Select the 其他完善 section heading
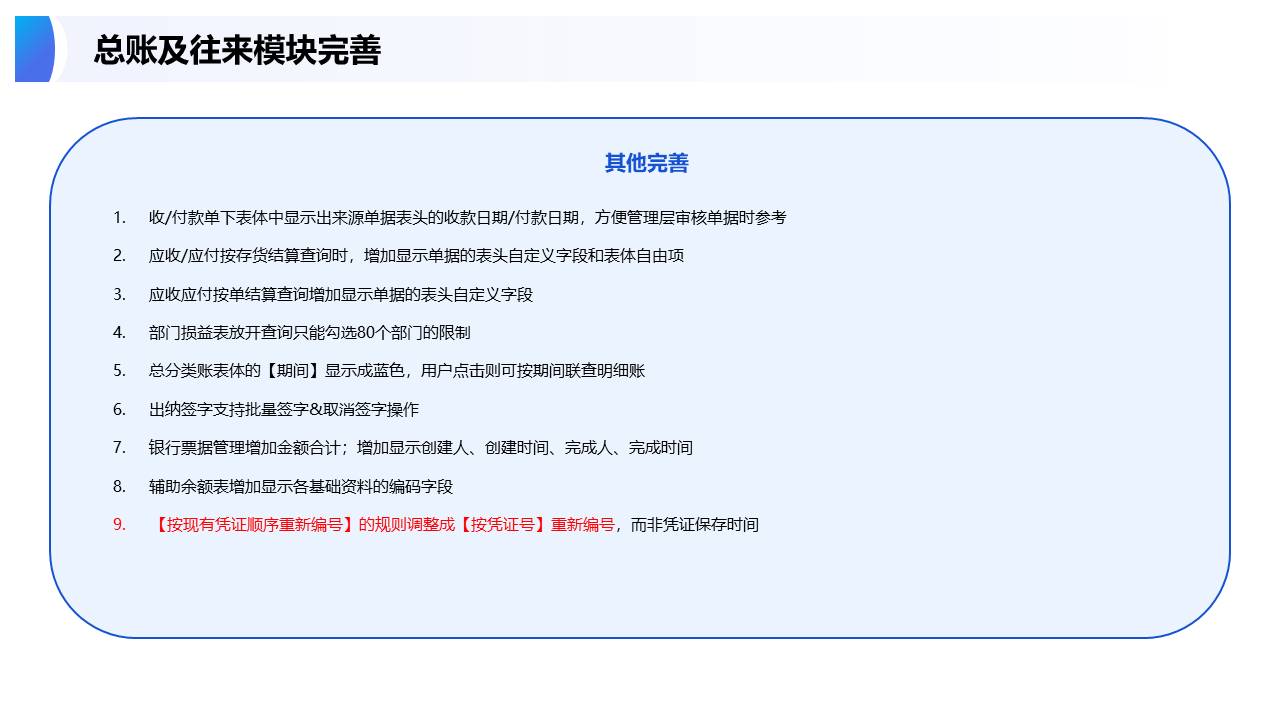Image resolution: width=1280 pixels, height=720 pixels. [646, 163]
